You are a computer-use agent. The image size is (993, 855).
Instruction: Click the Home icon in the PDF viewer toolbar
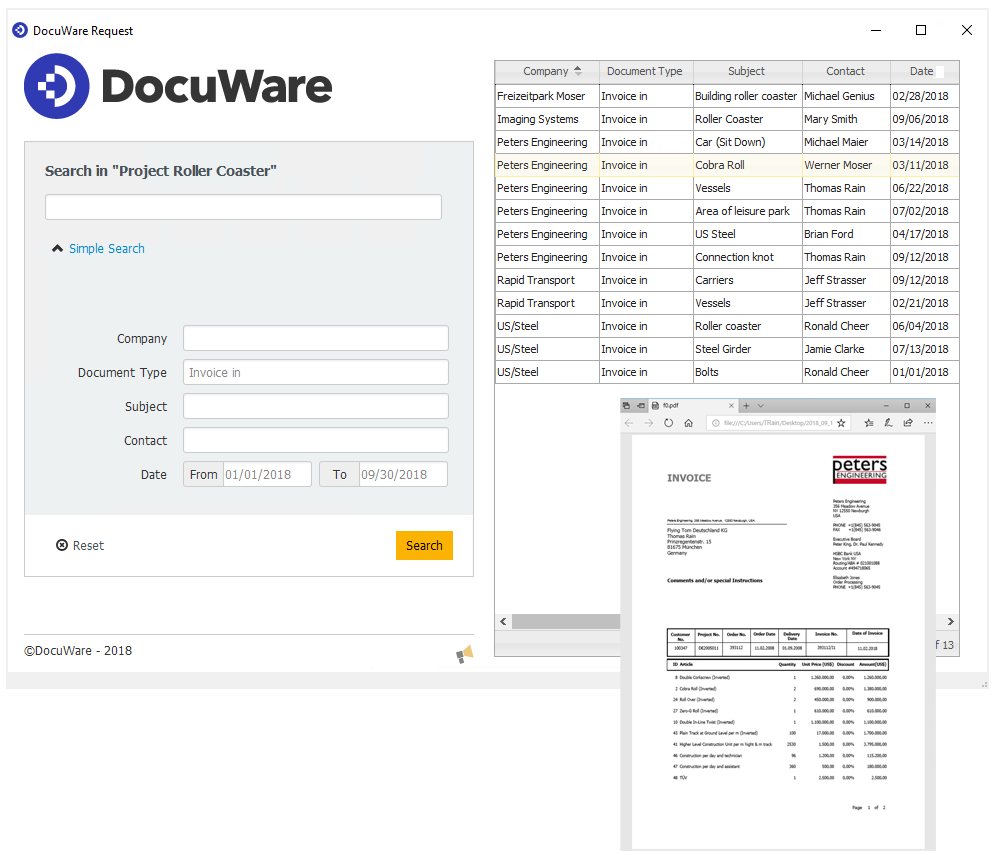(x=689, y=423)
